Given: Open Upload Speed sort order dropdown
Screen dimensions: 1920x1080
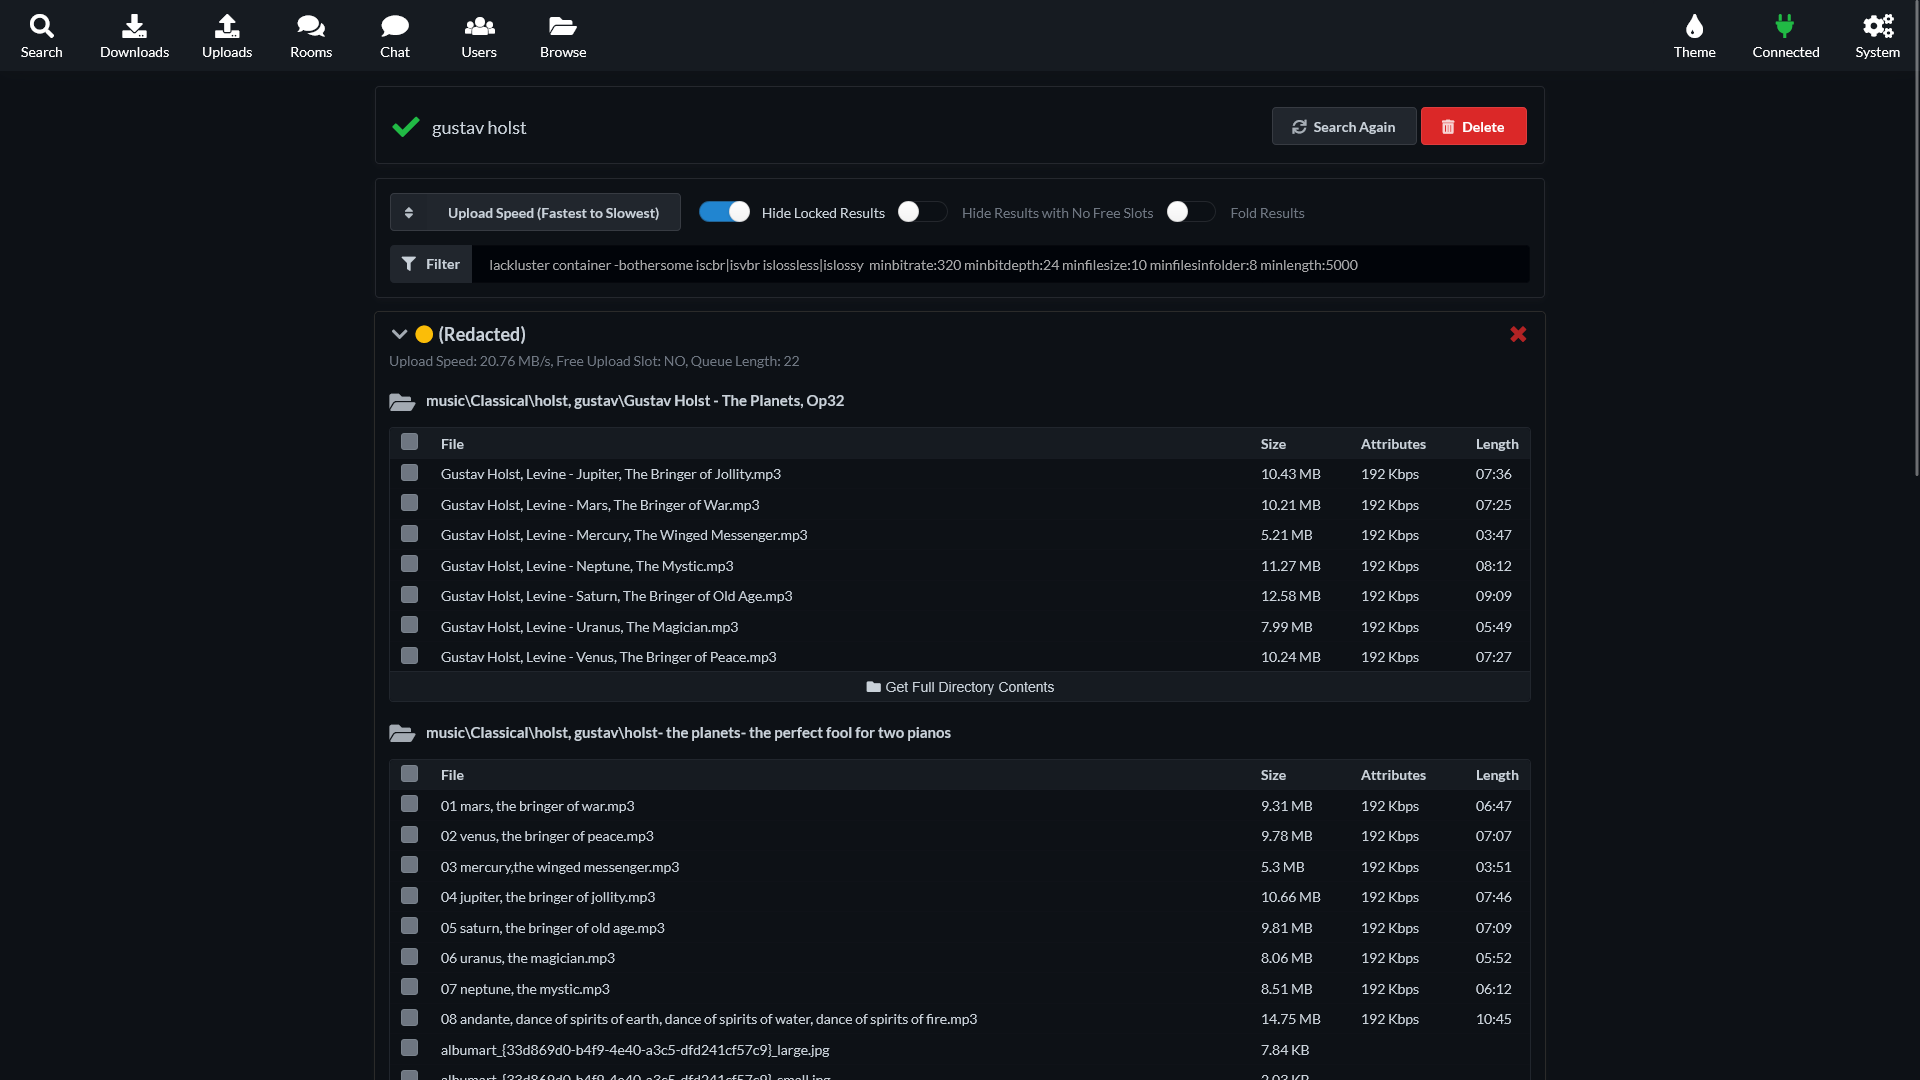Looking at the screenshot, I should 535,212.
